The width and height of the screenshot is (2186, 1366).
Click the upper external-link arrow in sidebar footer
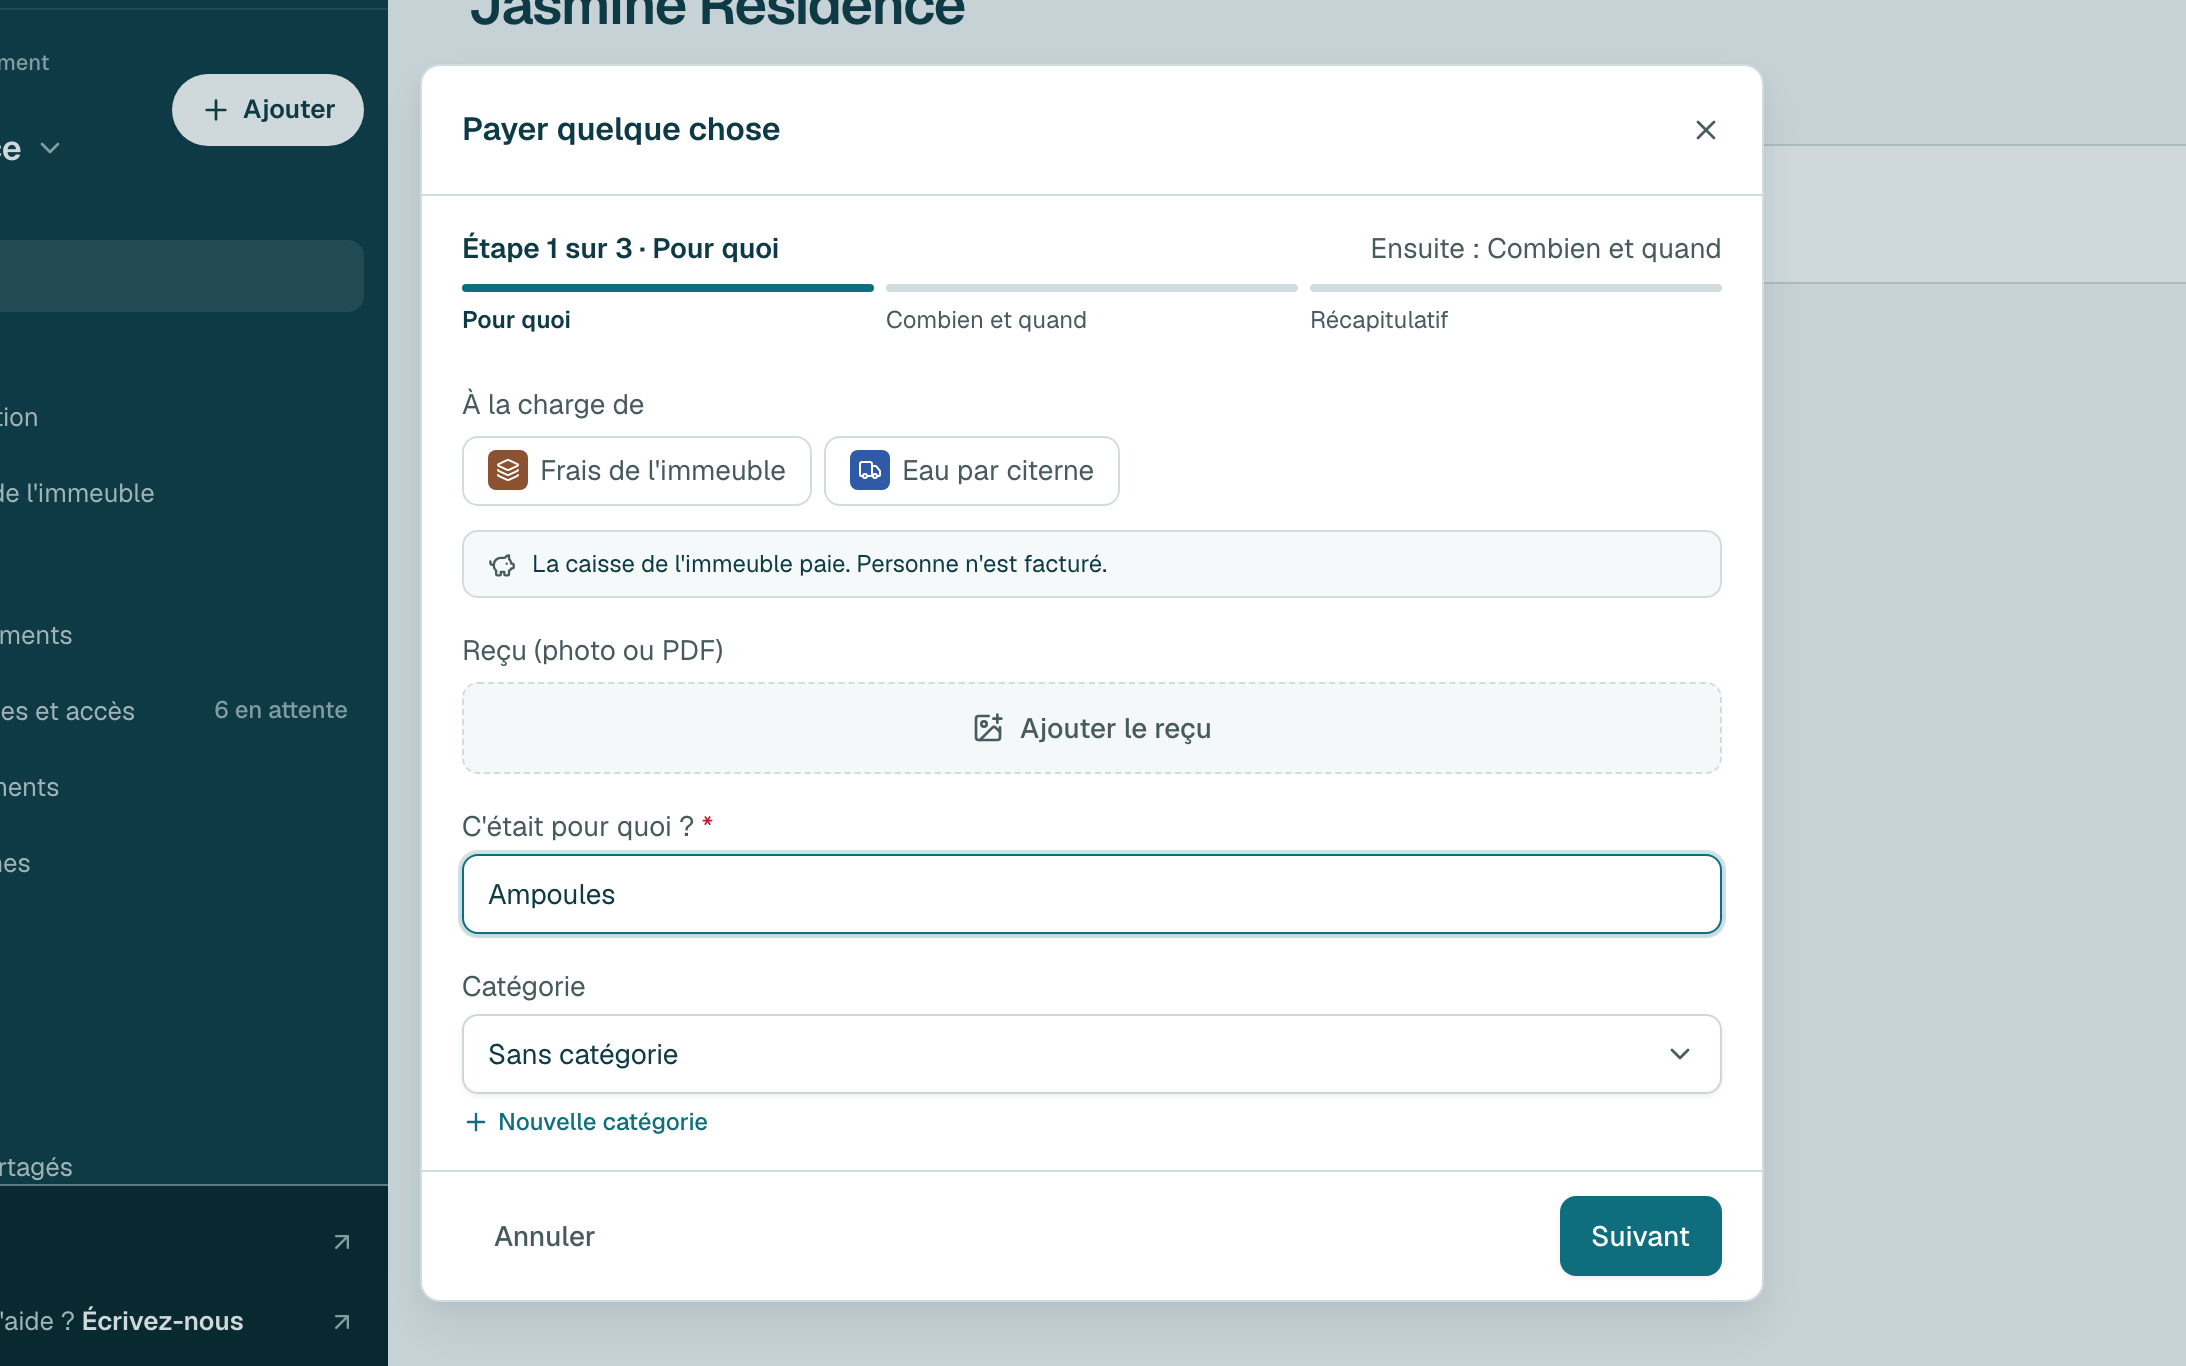(x=342, y=1242)
